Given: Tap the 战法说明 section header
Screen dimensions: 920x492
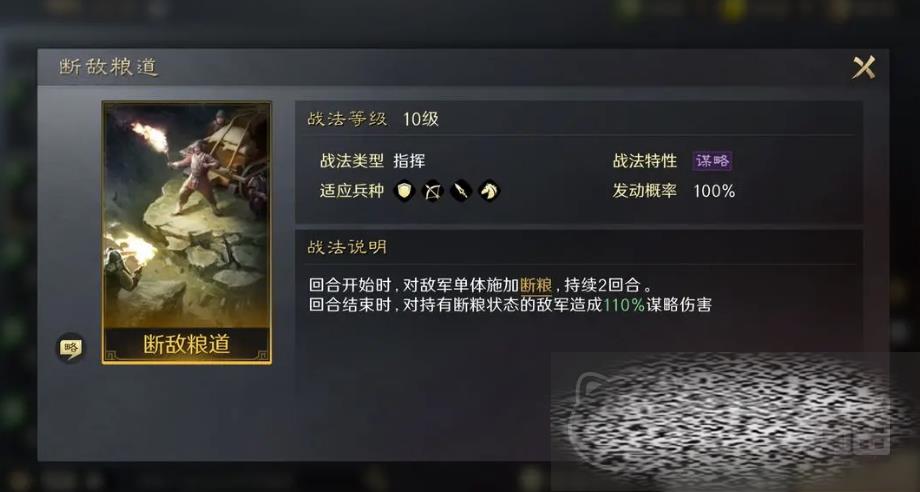Looking at the screenshot, I should pyautogui.click(x=347, y=247).
